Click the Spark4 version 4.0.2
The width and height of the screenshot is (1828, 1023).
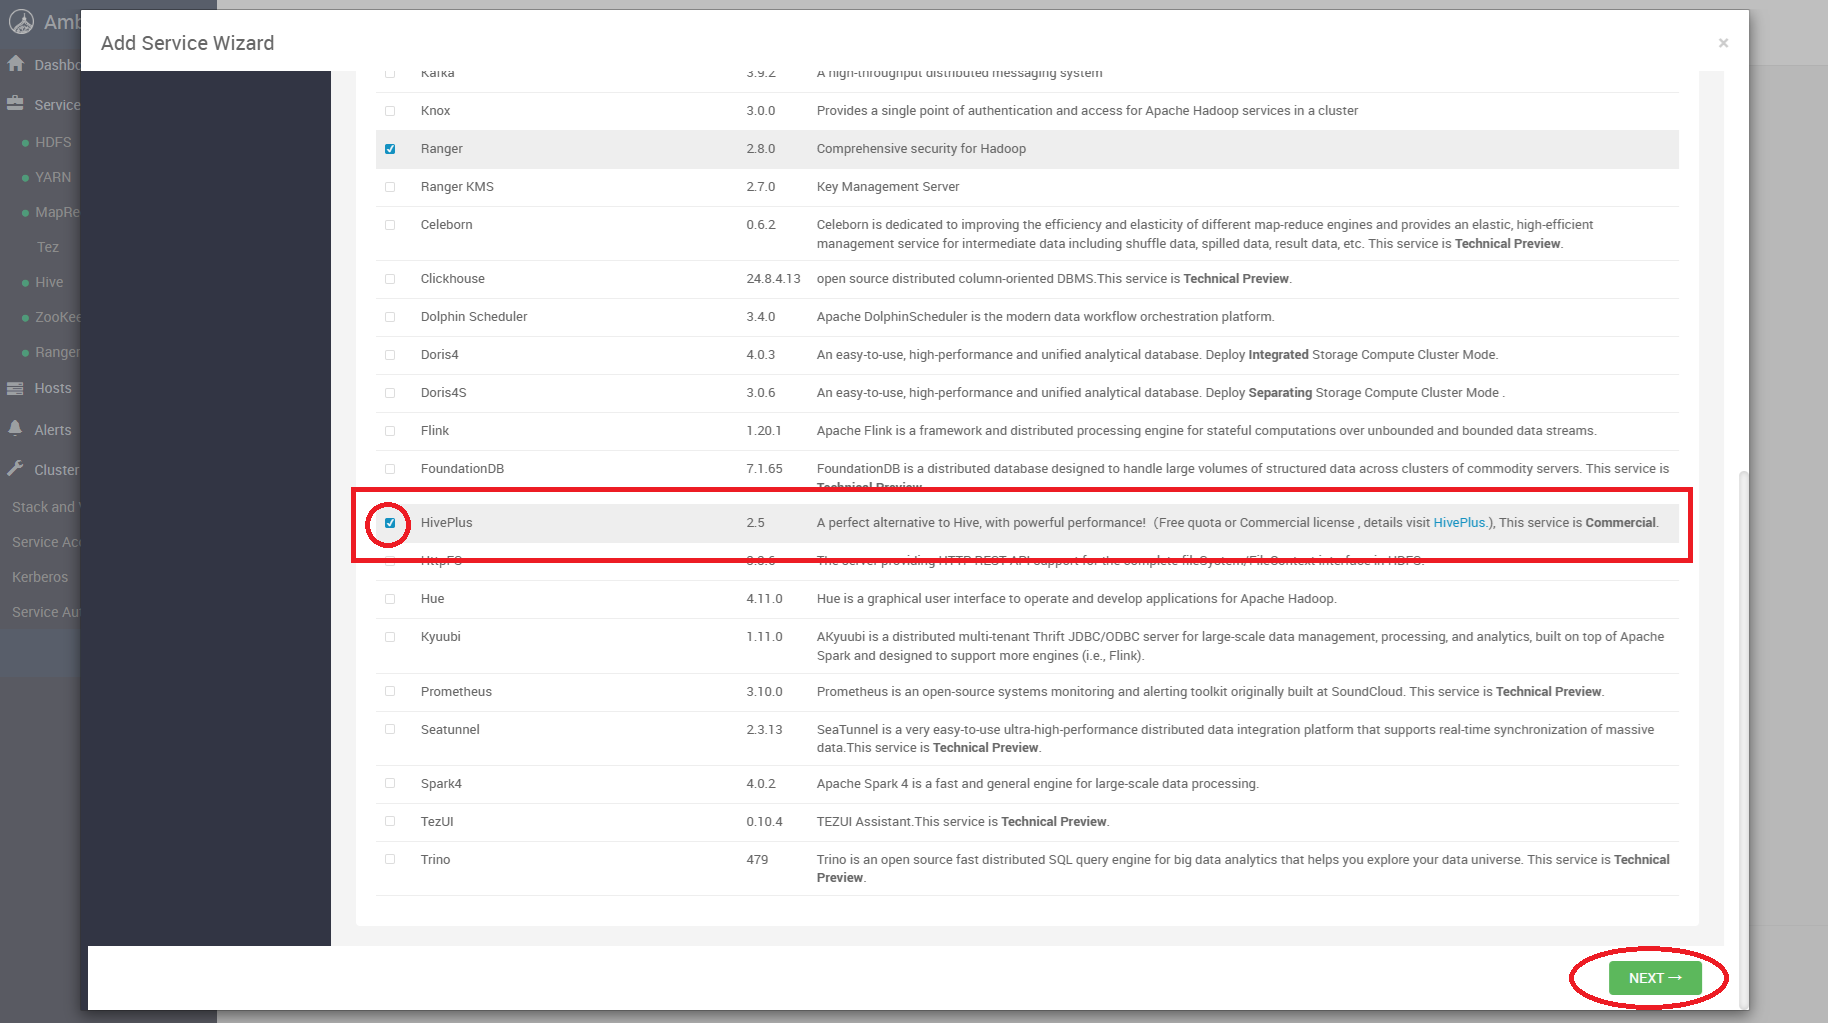[760, 784]
